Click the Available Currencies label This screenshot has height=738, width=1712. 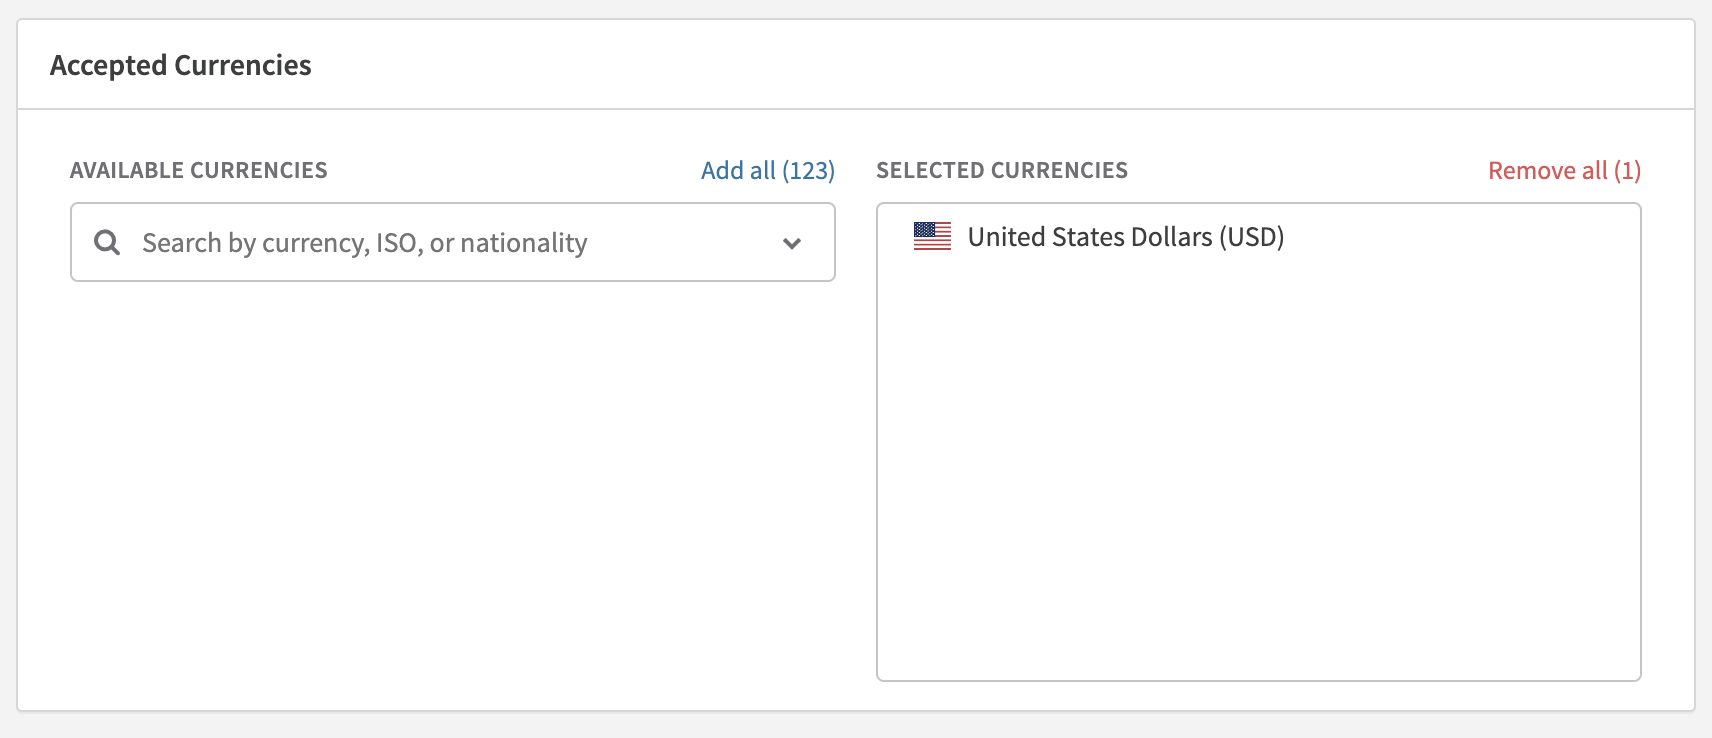[199, 171]
